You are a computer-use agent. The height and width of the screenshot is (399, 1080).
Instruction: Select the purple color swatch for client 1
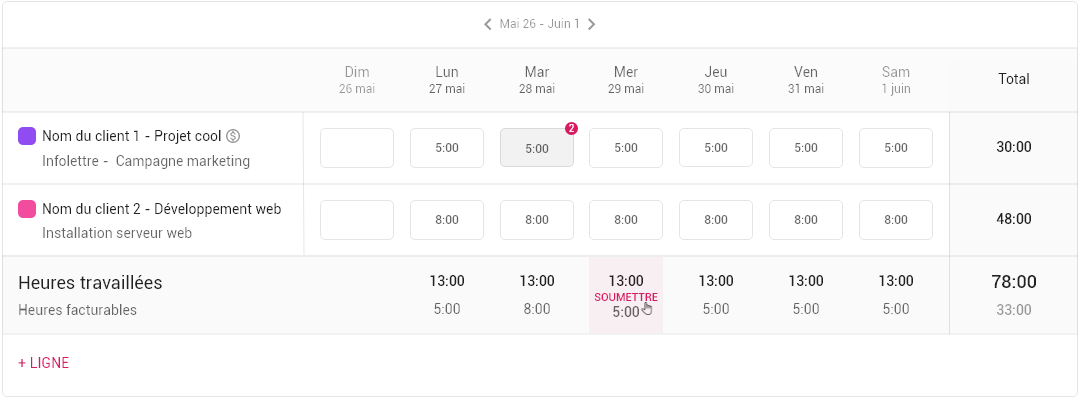coord(27,136)
